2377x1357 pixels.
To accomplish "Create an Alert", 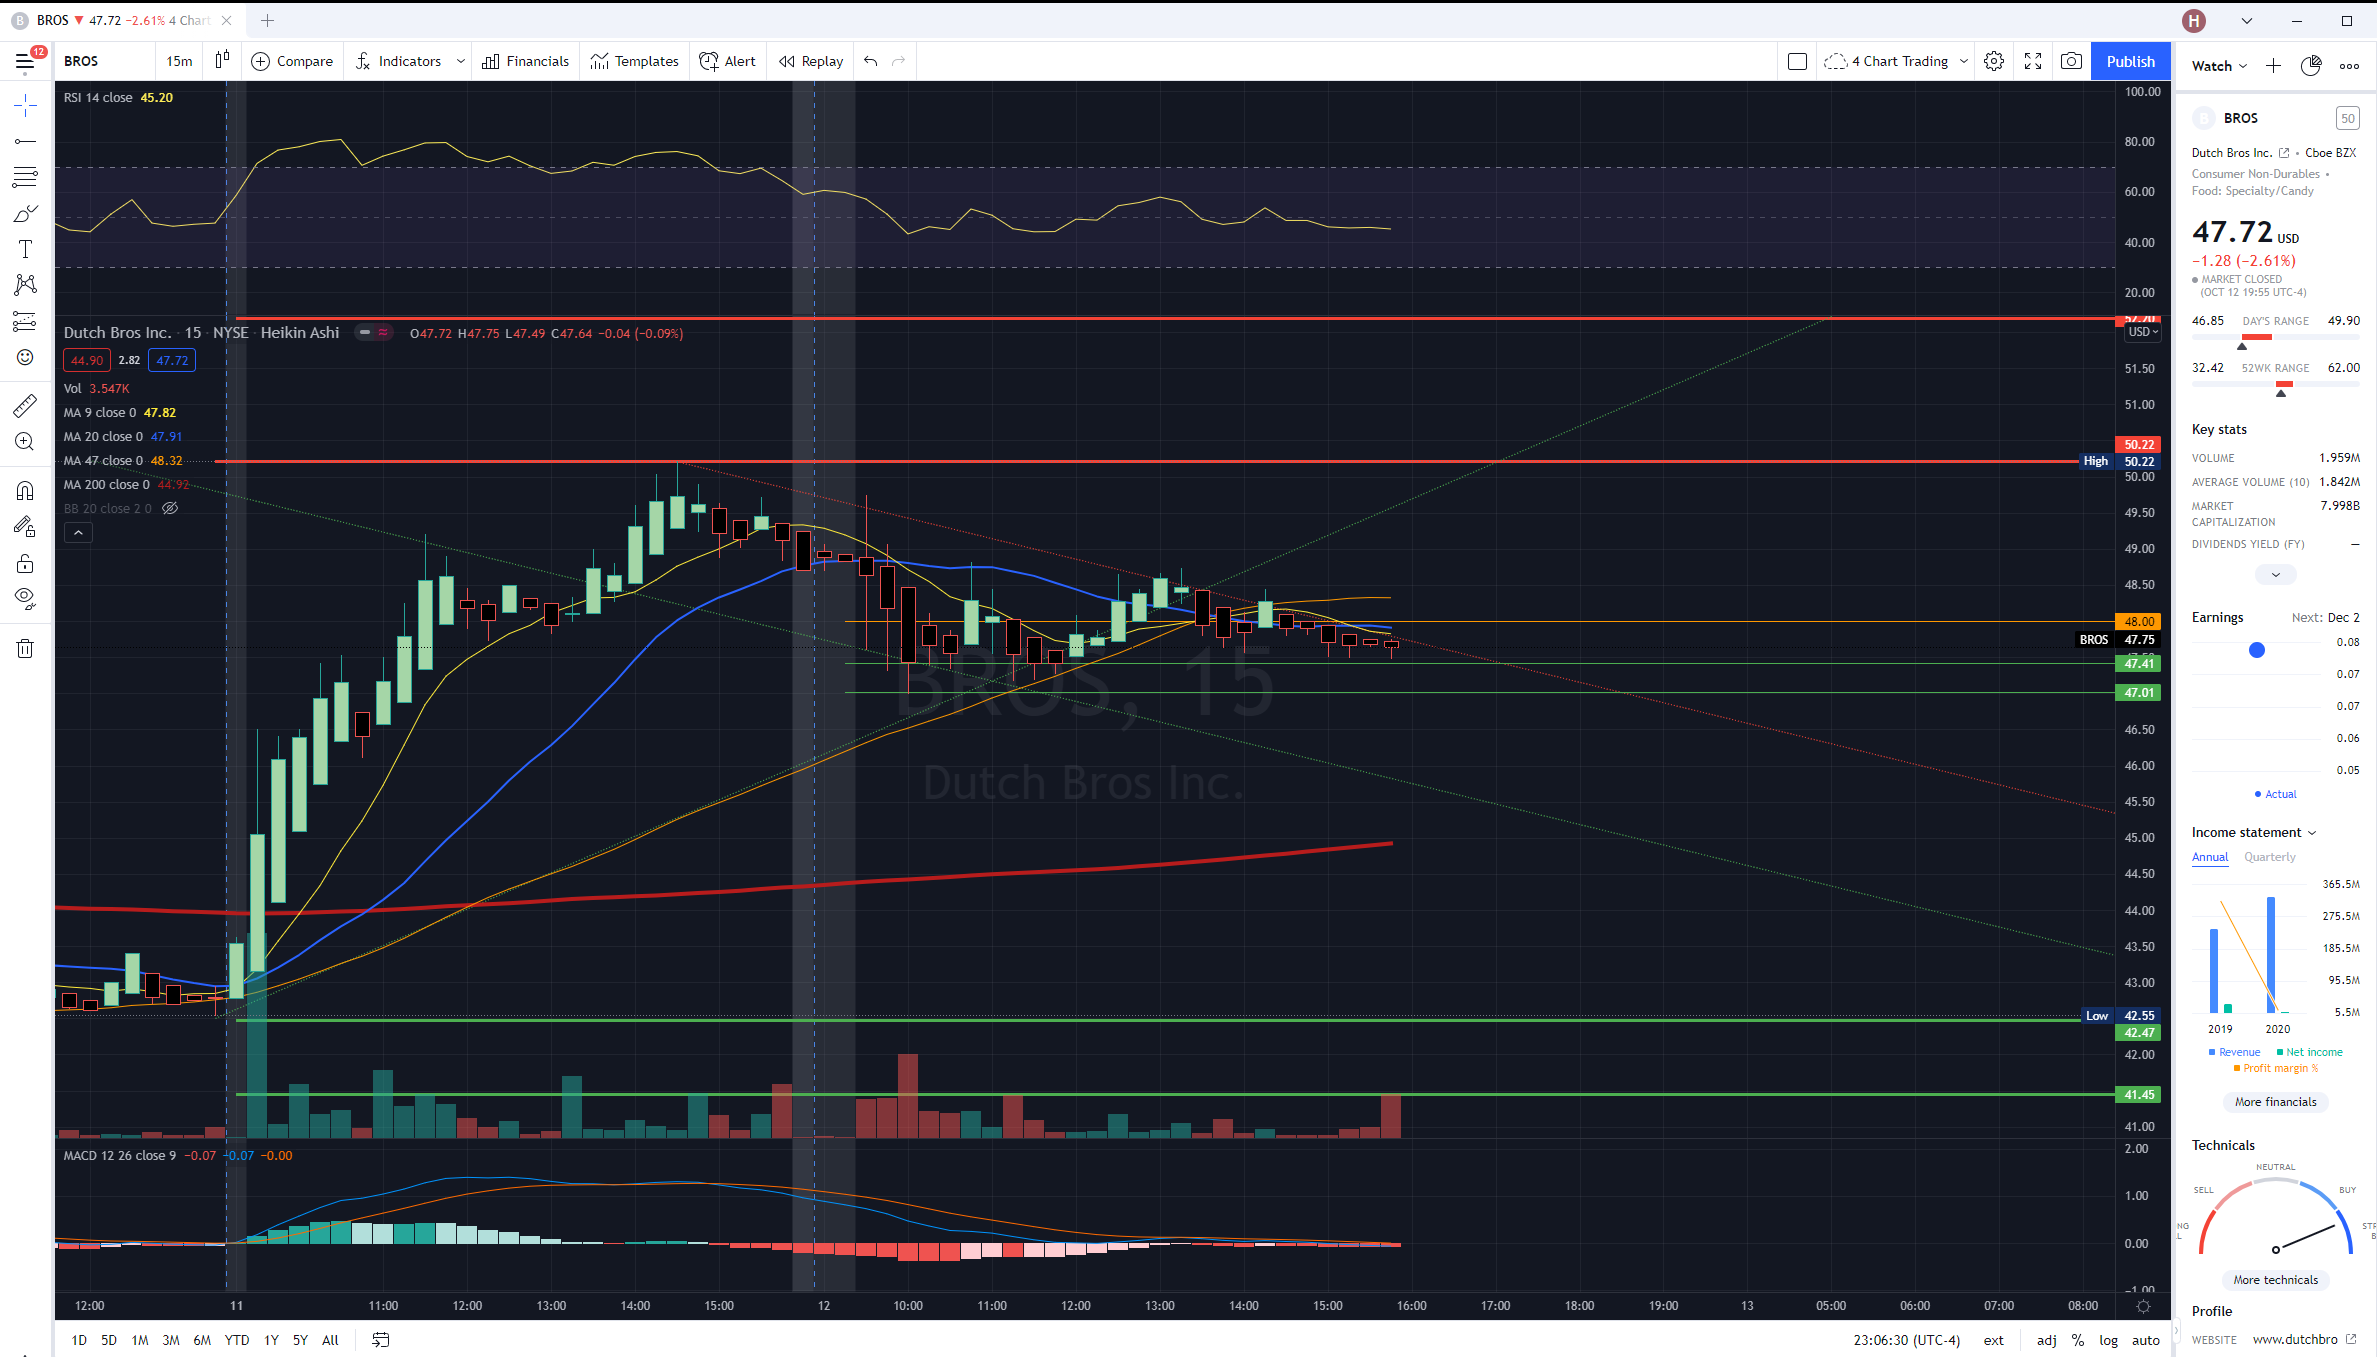I will (x=728, y=61).
